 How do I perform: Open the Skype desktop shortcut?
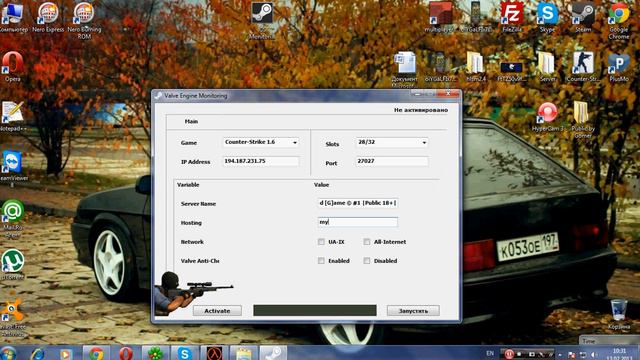(547, 17)
